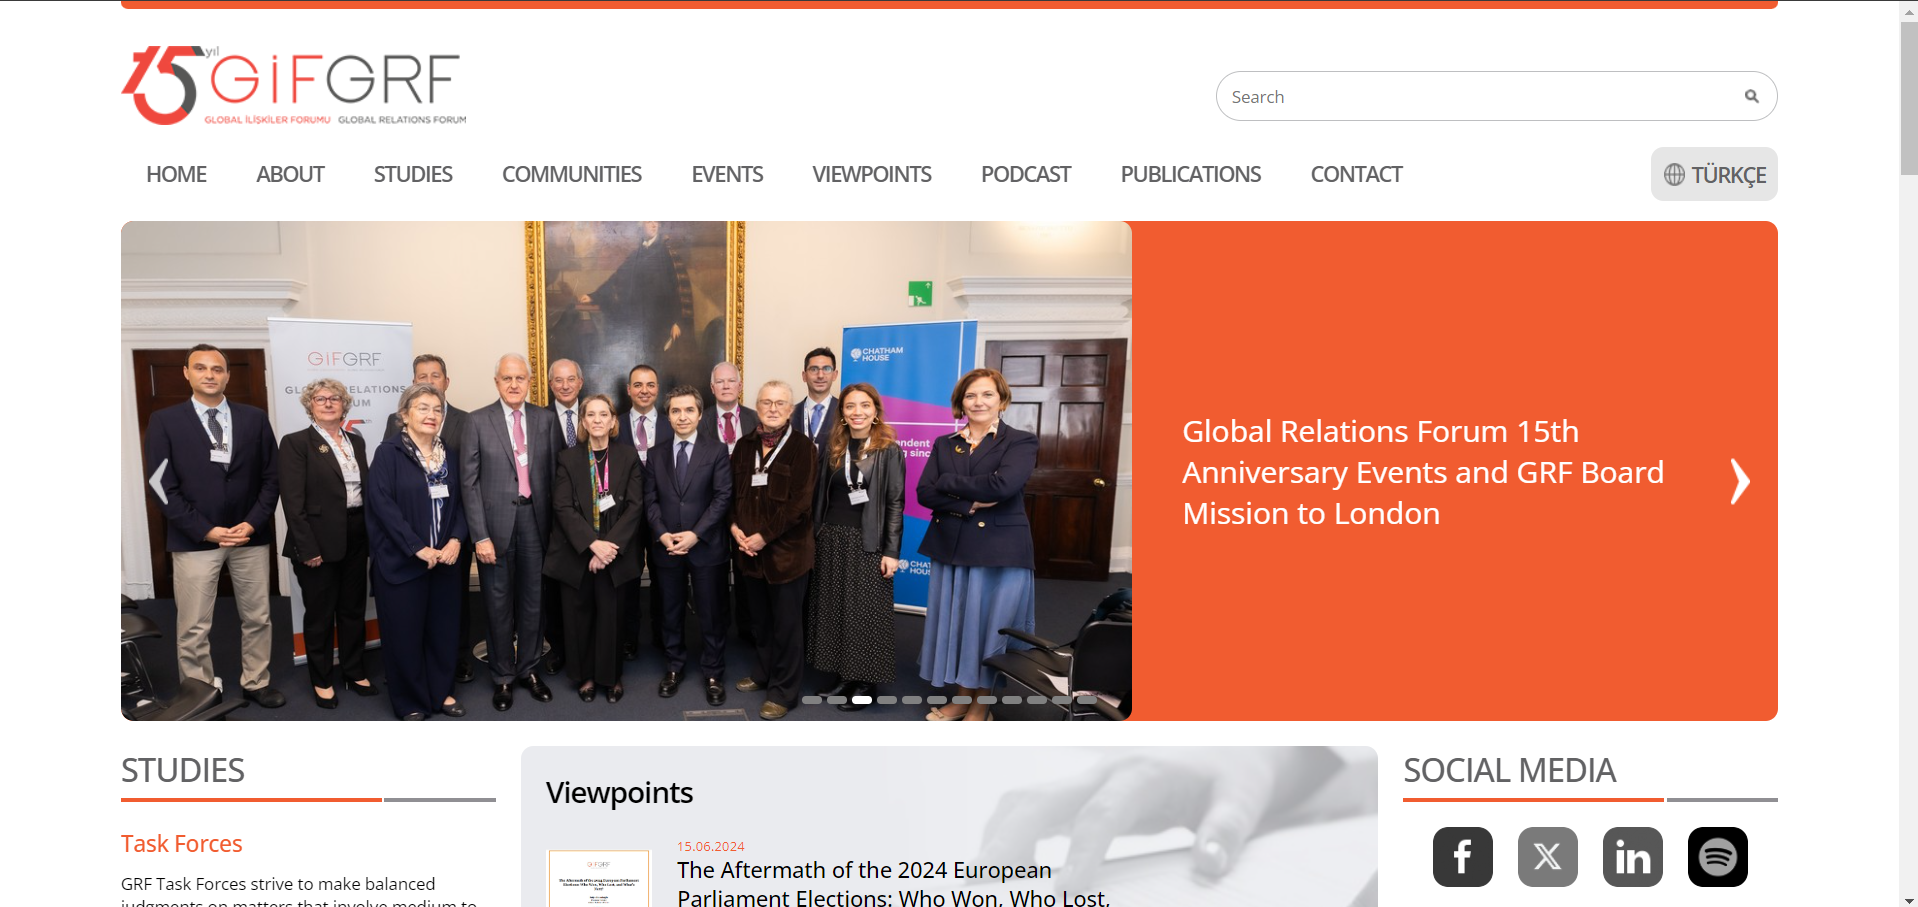Open the COMMUNITIES menu

[x=572, y=174]
